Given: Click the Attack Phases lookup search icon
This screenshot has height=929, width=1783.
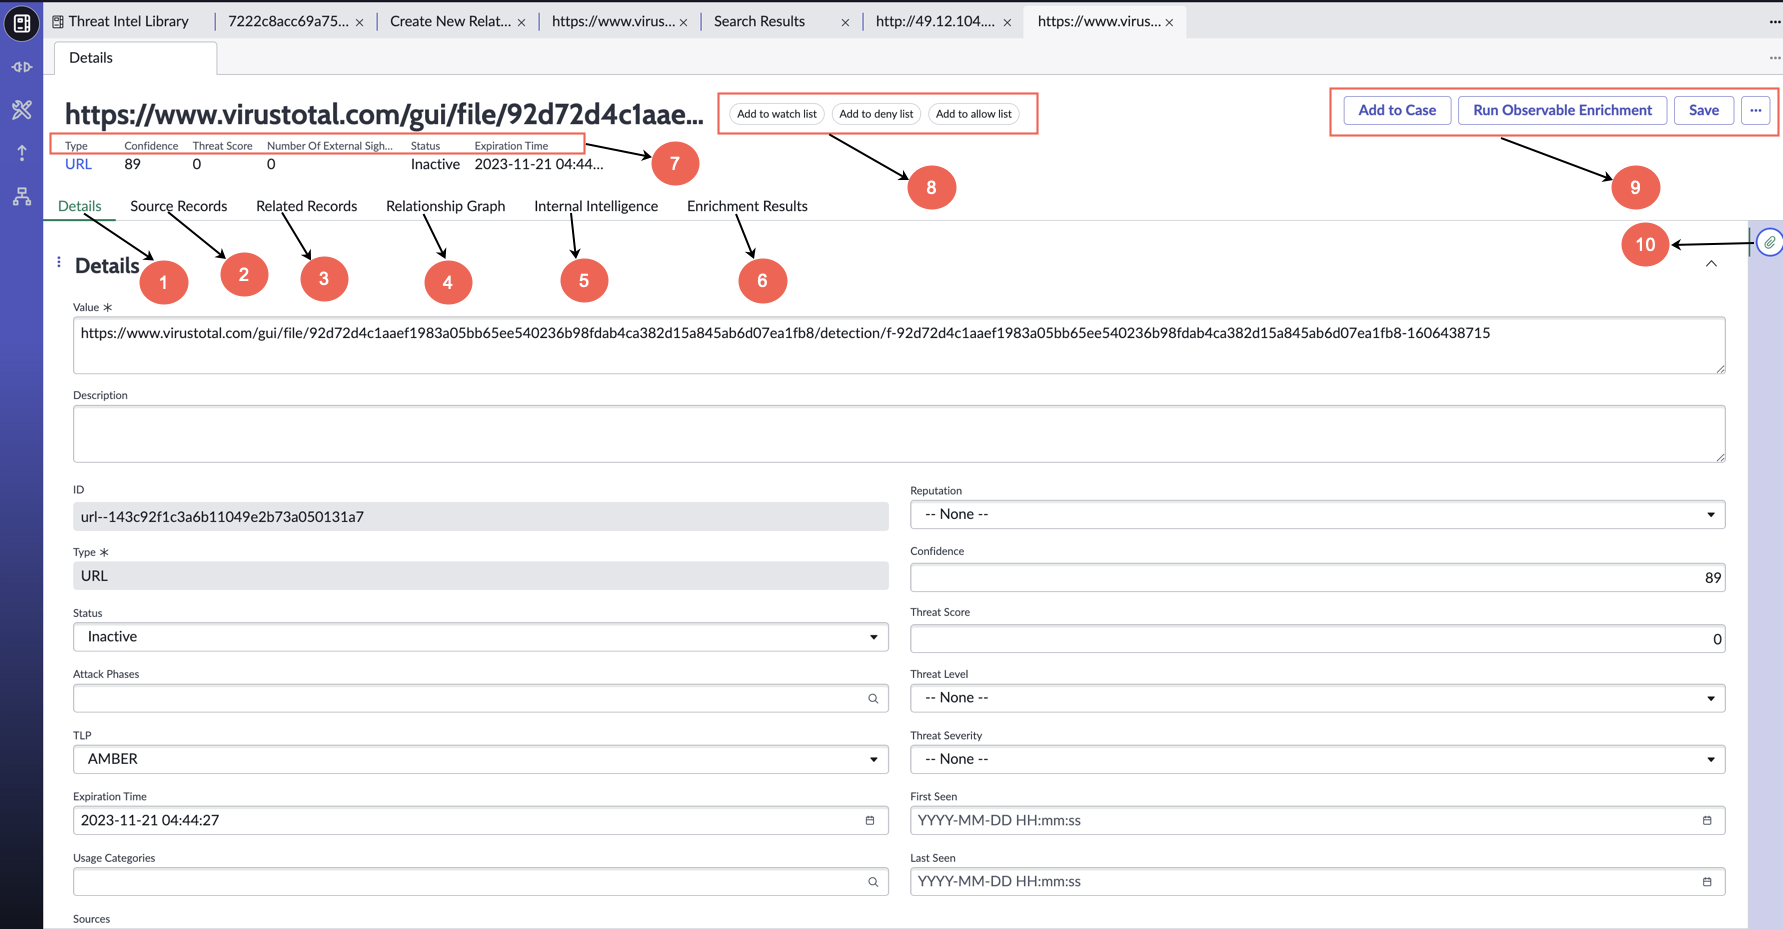Looking at the screenshot, I should click(873, 699).
